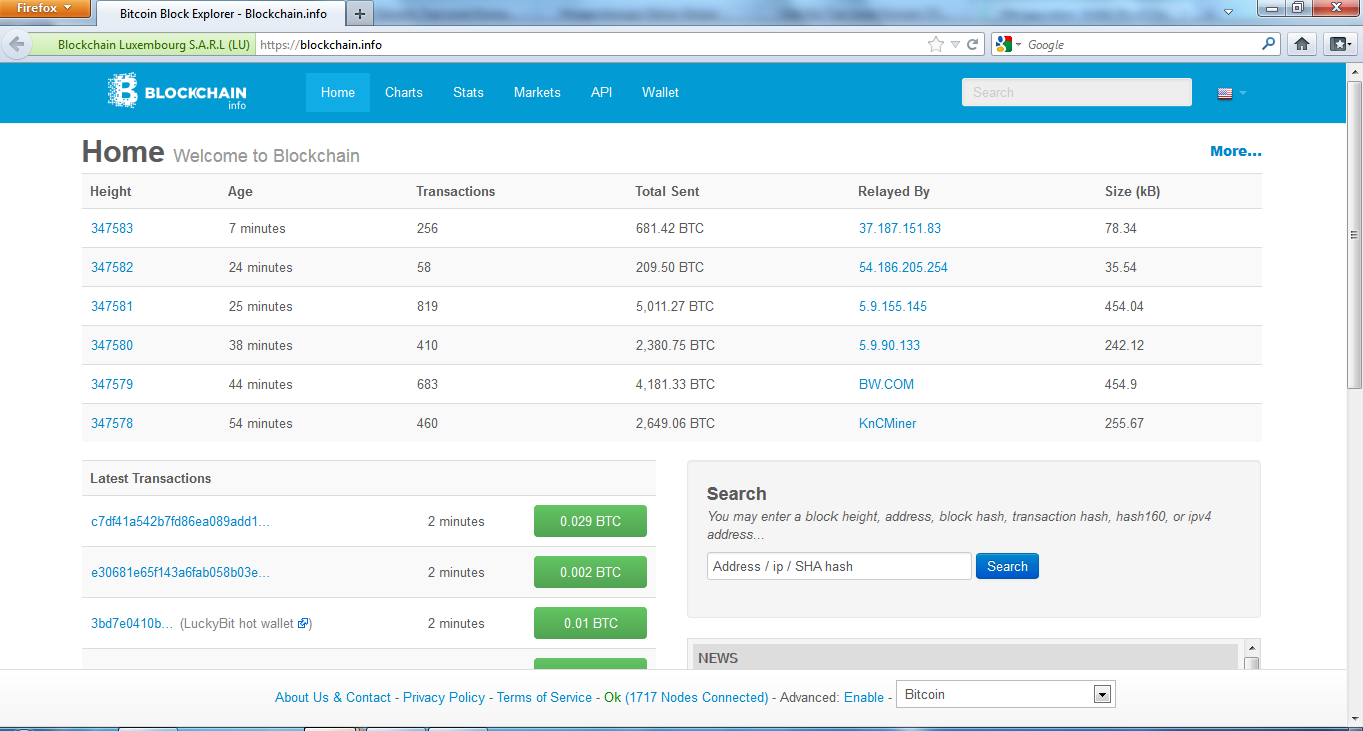Open relay address 37.187.151.83
Image resolution: width=1363 pixels, height=731 pixels.
point(900,228)
